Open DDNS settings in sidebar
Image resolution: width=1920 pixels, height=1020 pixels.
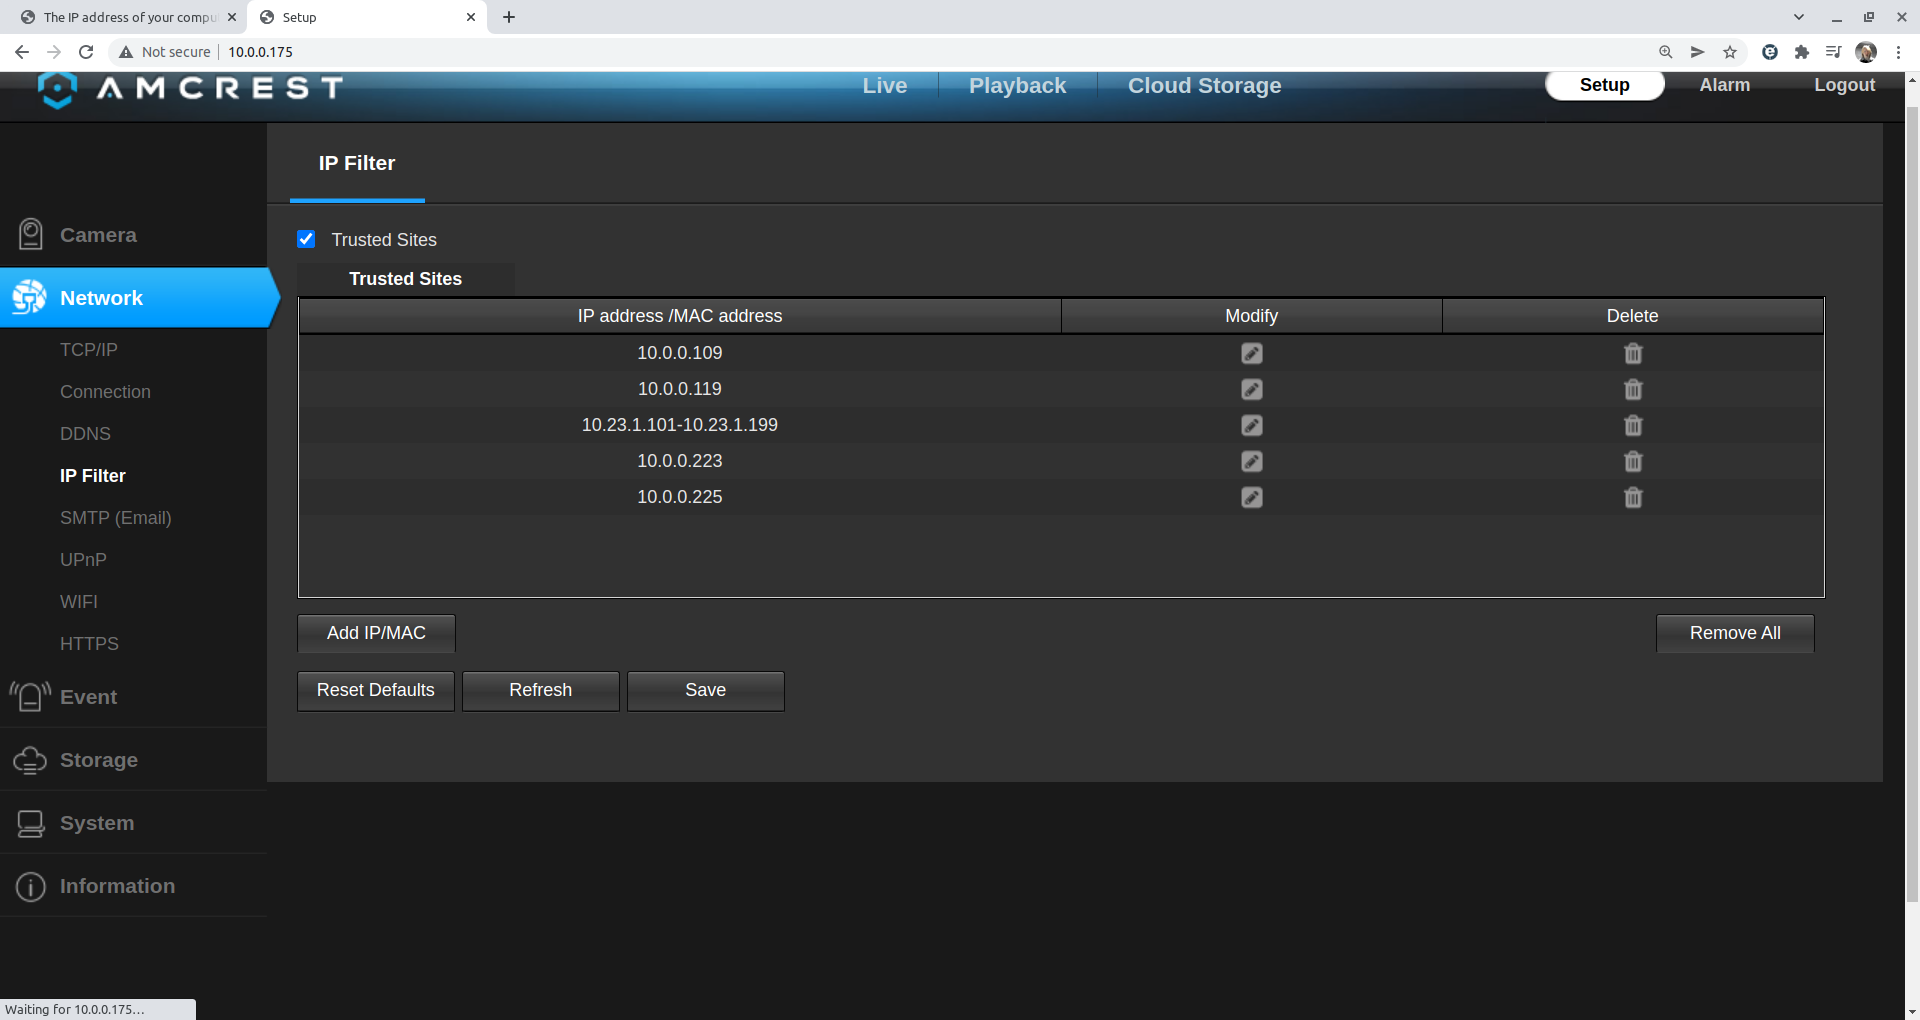(x=85, y=434)
